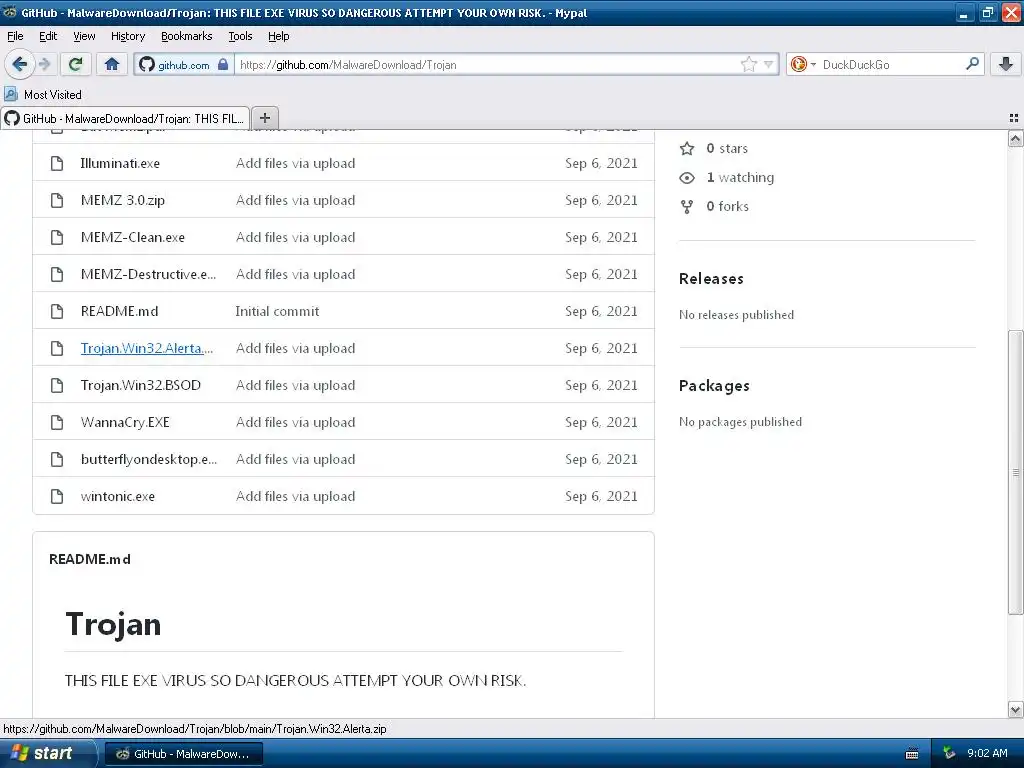1024x768 pixels.
Task: Click the vertical scrollbar up arrow
Action: point(1015,138)
